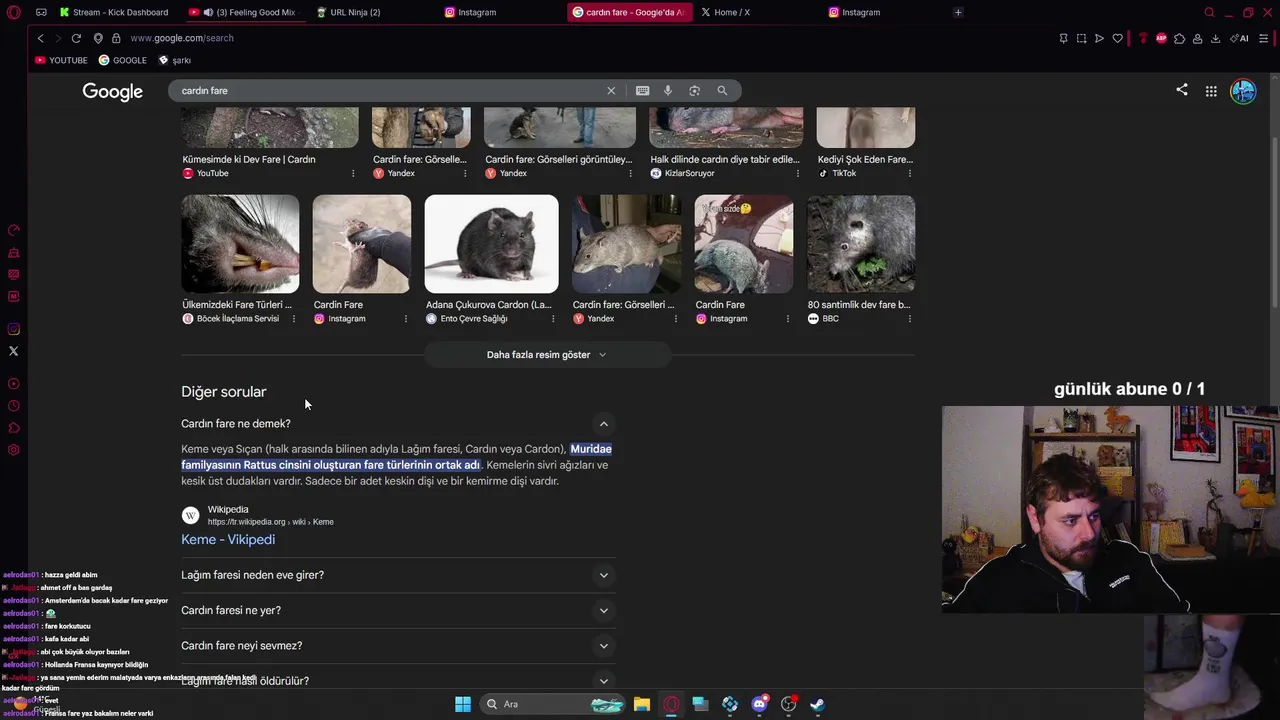Open Steam from taskbar

pyautogui.click(x=817, y=704)
